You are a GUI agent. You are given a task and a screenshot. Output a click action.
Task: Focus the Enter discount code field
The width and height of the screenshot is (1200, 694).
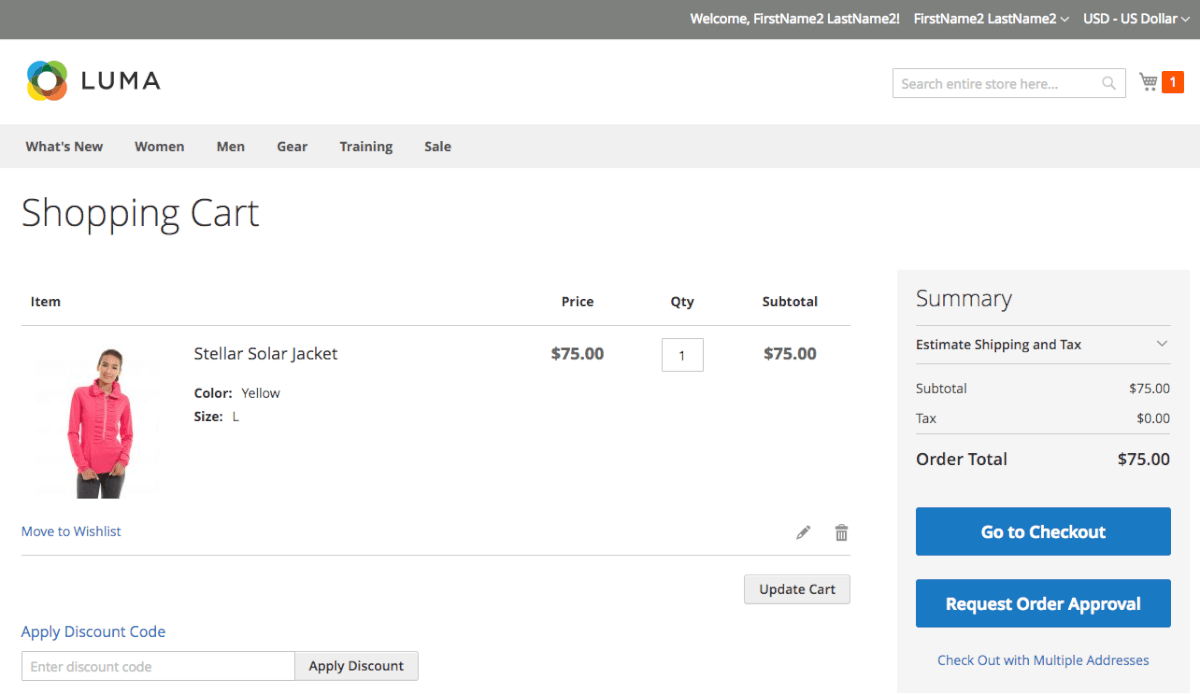(x=158, y=666)
